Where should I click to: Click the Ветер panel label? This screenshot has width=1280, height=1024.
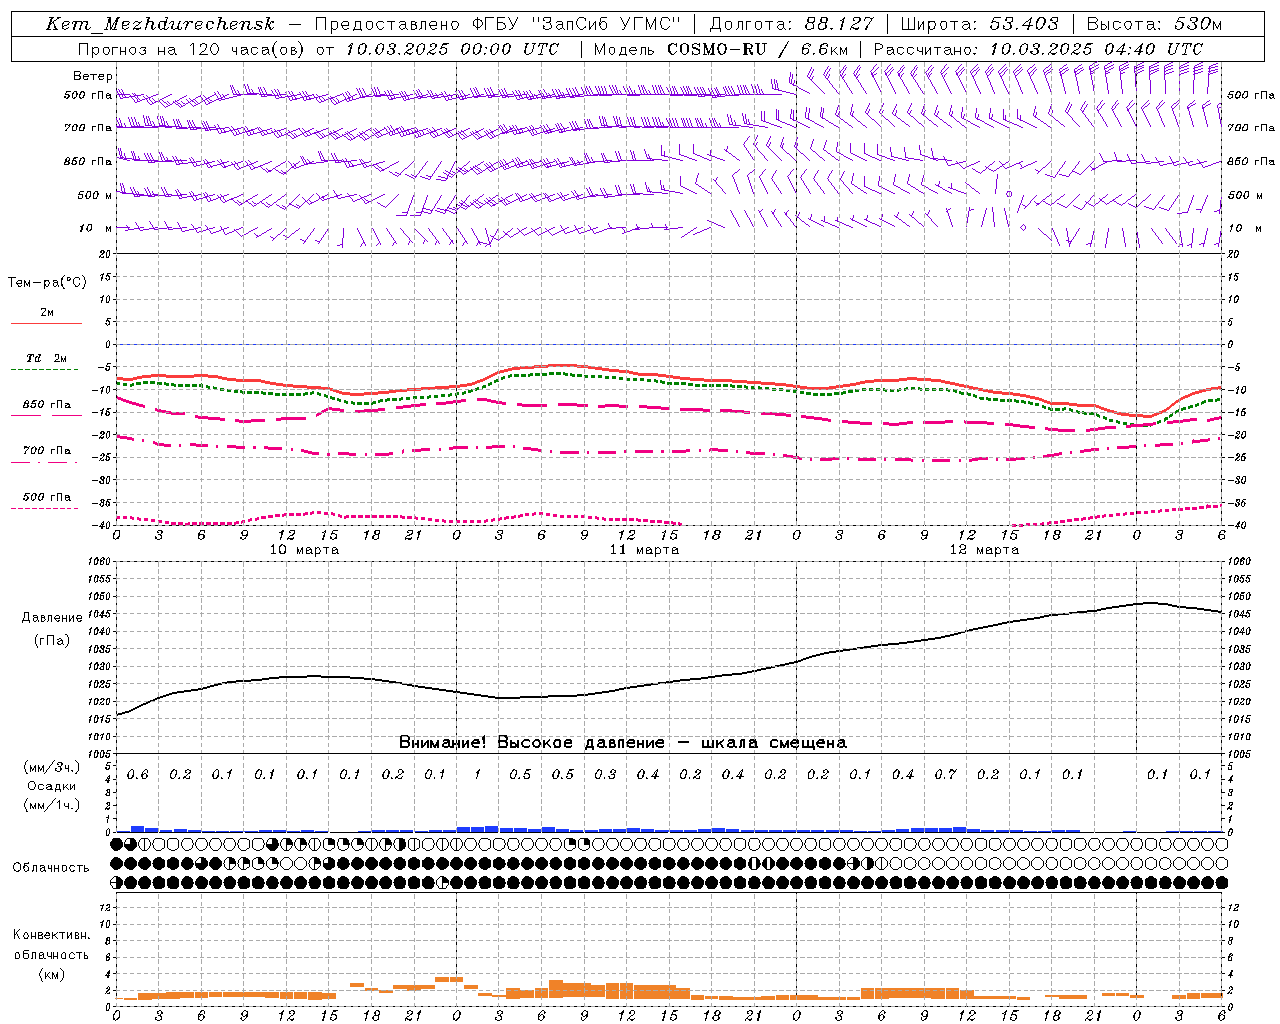coord(93,76)
